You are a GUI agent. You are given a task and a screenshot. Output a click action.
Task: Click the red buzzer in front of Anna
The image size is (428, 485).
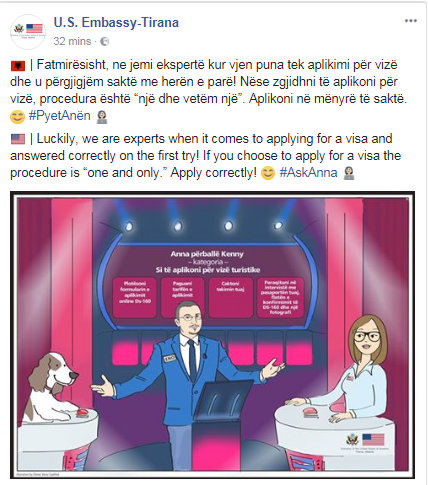tap(310, 413)
